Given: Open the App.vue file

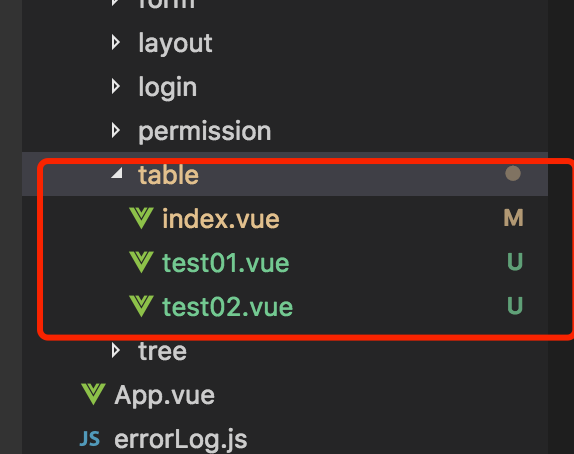Looking at the screenshot, I should pyautogui.click(x=164, y=395).
